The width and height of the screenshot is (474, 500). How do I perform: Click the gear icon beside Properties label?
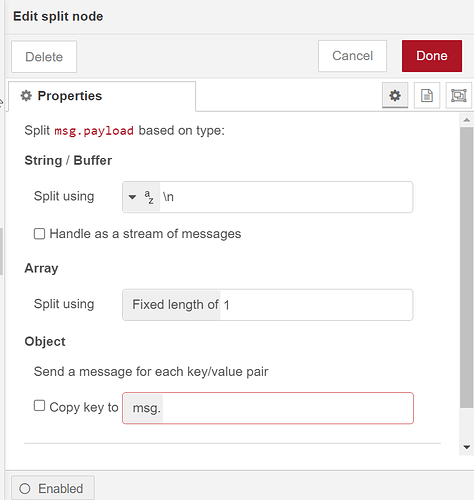(26, 96)
